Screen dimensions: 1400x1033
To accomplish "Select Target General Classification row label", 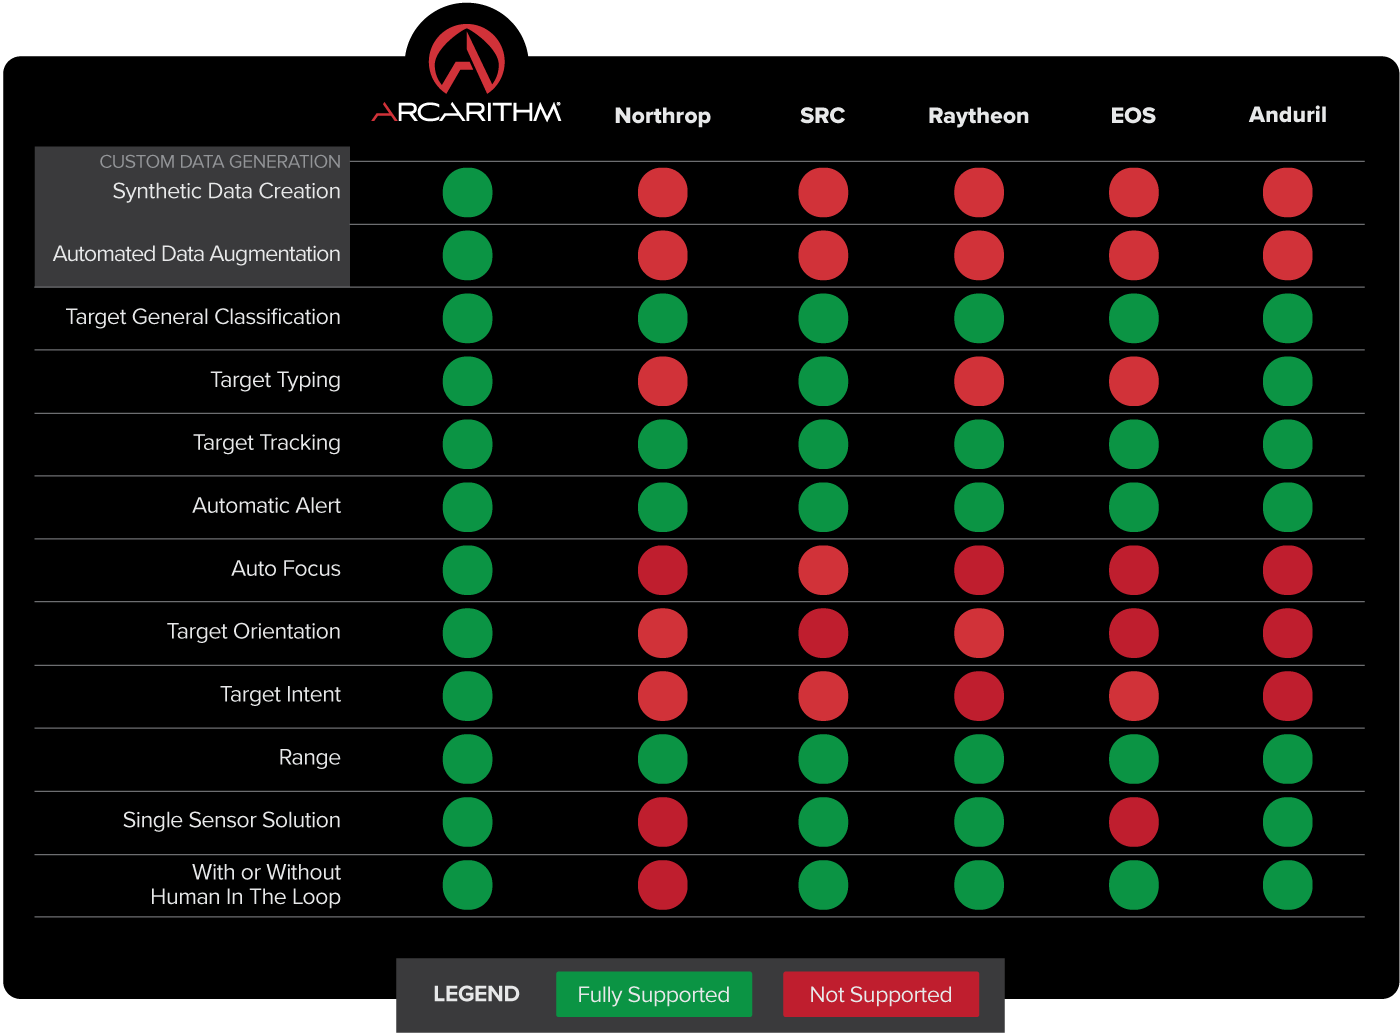I will (203, 317).
